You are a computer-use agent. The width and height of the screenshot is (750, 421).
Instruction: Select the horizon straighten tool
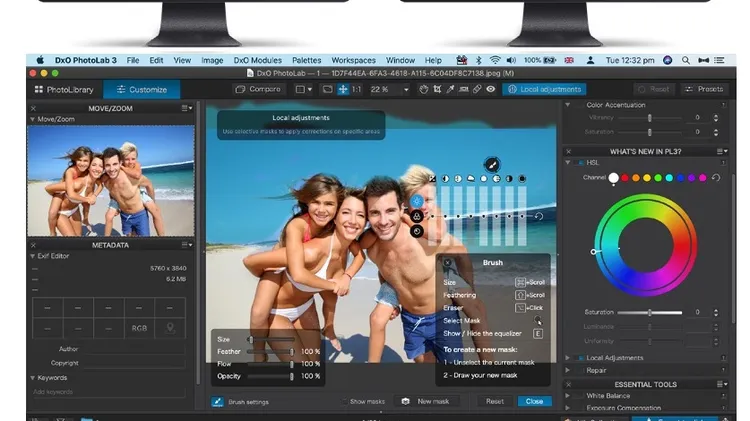click(463, 89)
